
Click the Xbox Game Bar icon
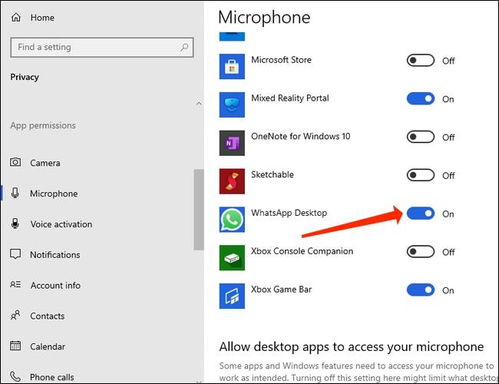click(x=232, y=296)
